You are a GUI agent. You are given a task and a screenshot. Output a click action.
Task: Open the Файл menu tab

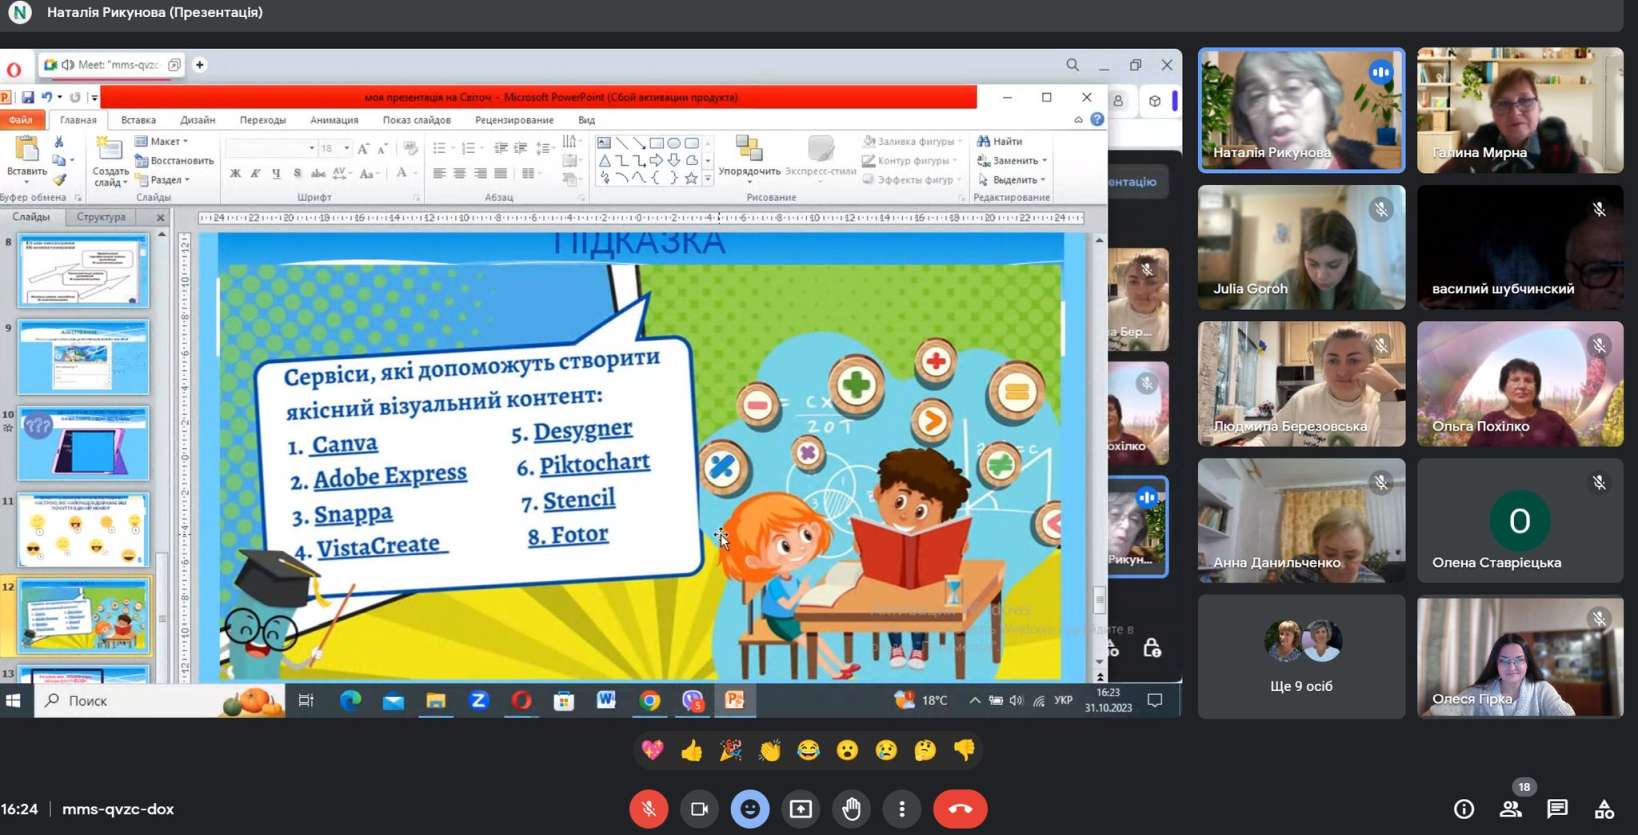[x=21, y=120]
